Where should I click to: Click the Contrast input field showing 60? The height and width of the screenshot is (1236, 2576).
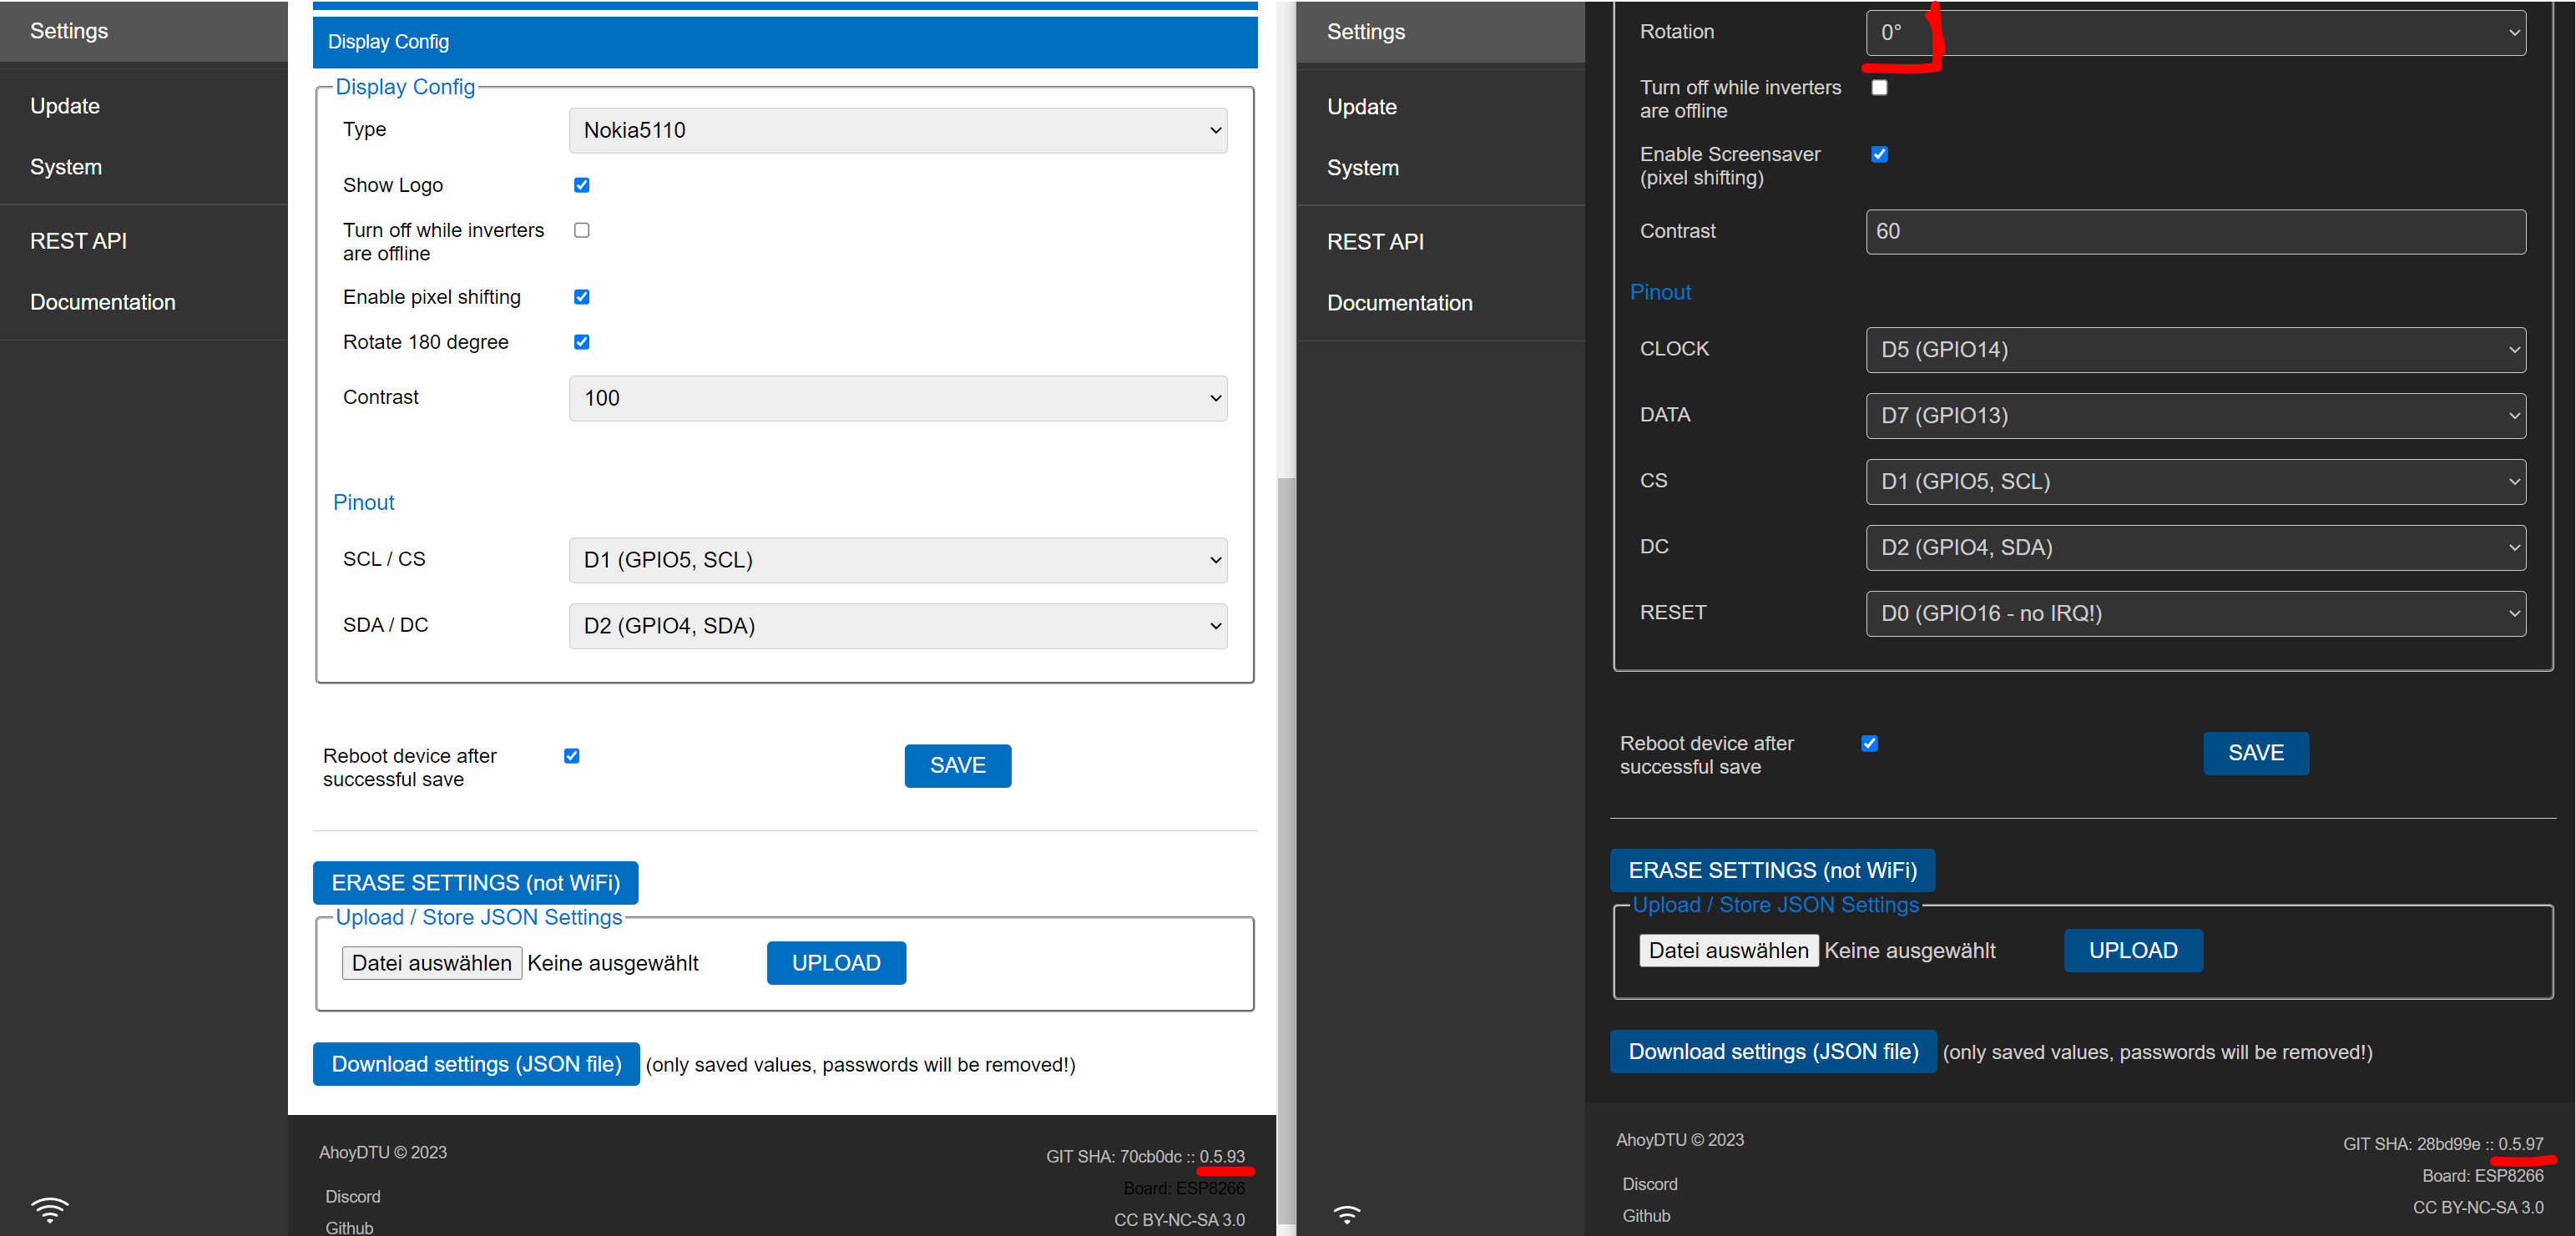tap(2196, 231)
